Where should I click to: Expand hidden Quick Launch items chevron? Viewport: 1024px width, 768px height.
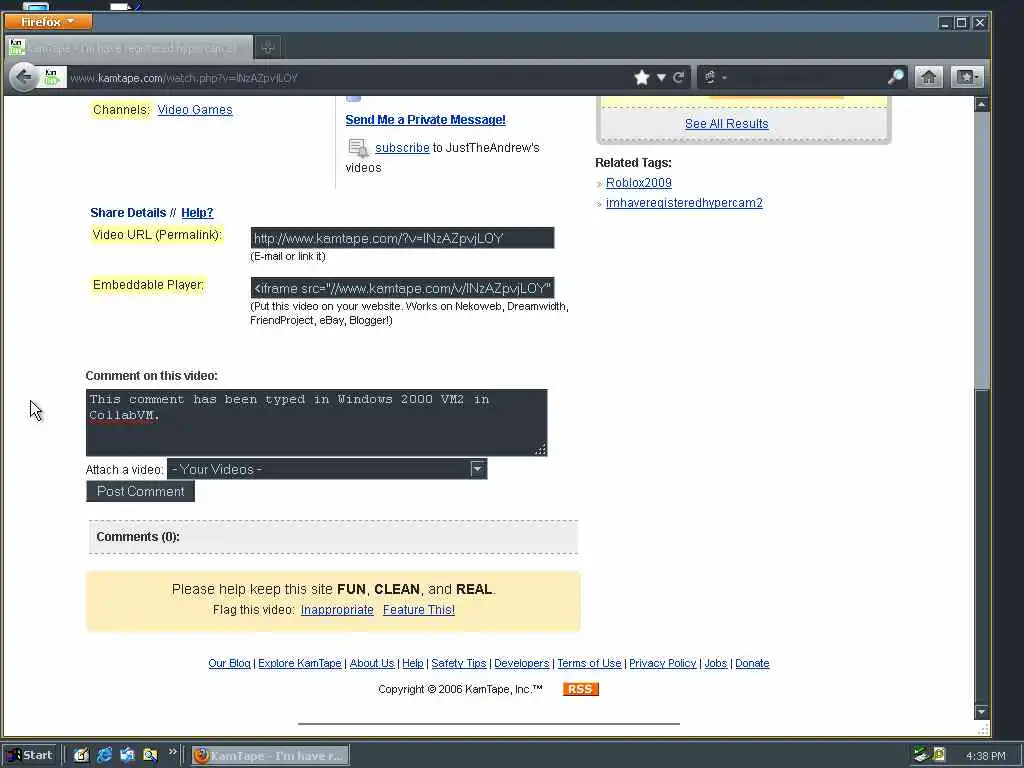172,752
